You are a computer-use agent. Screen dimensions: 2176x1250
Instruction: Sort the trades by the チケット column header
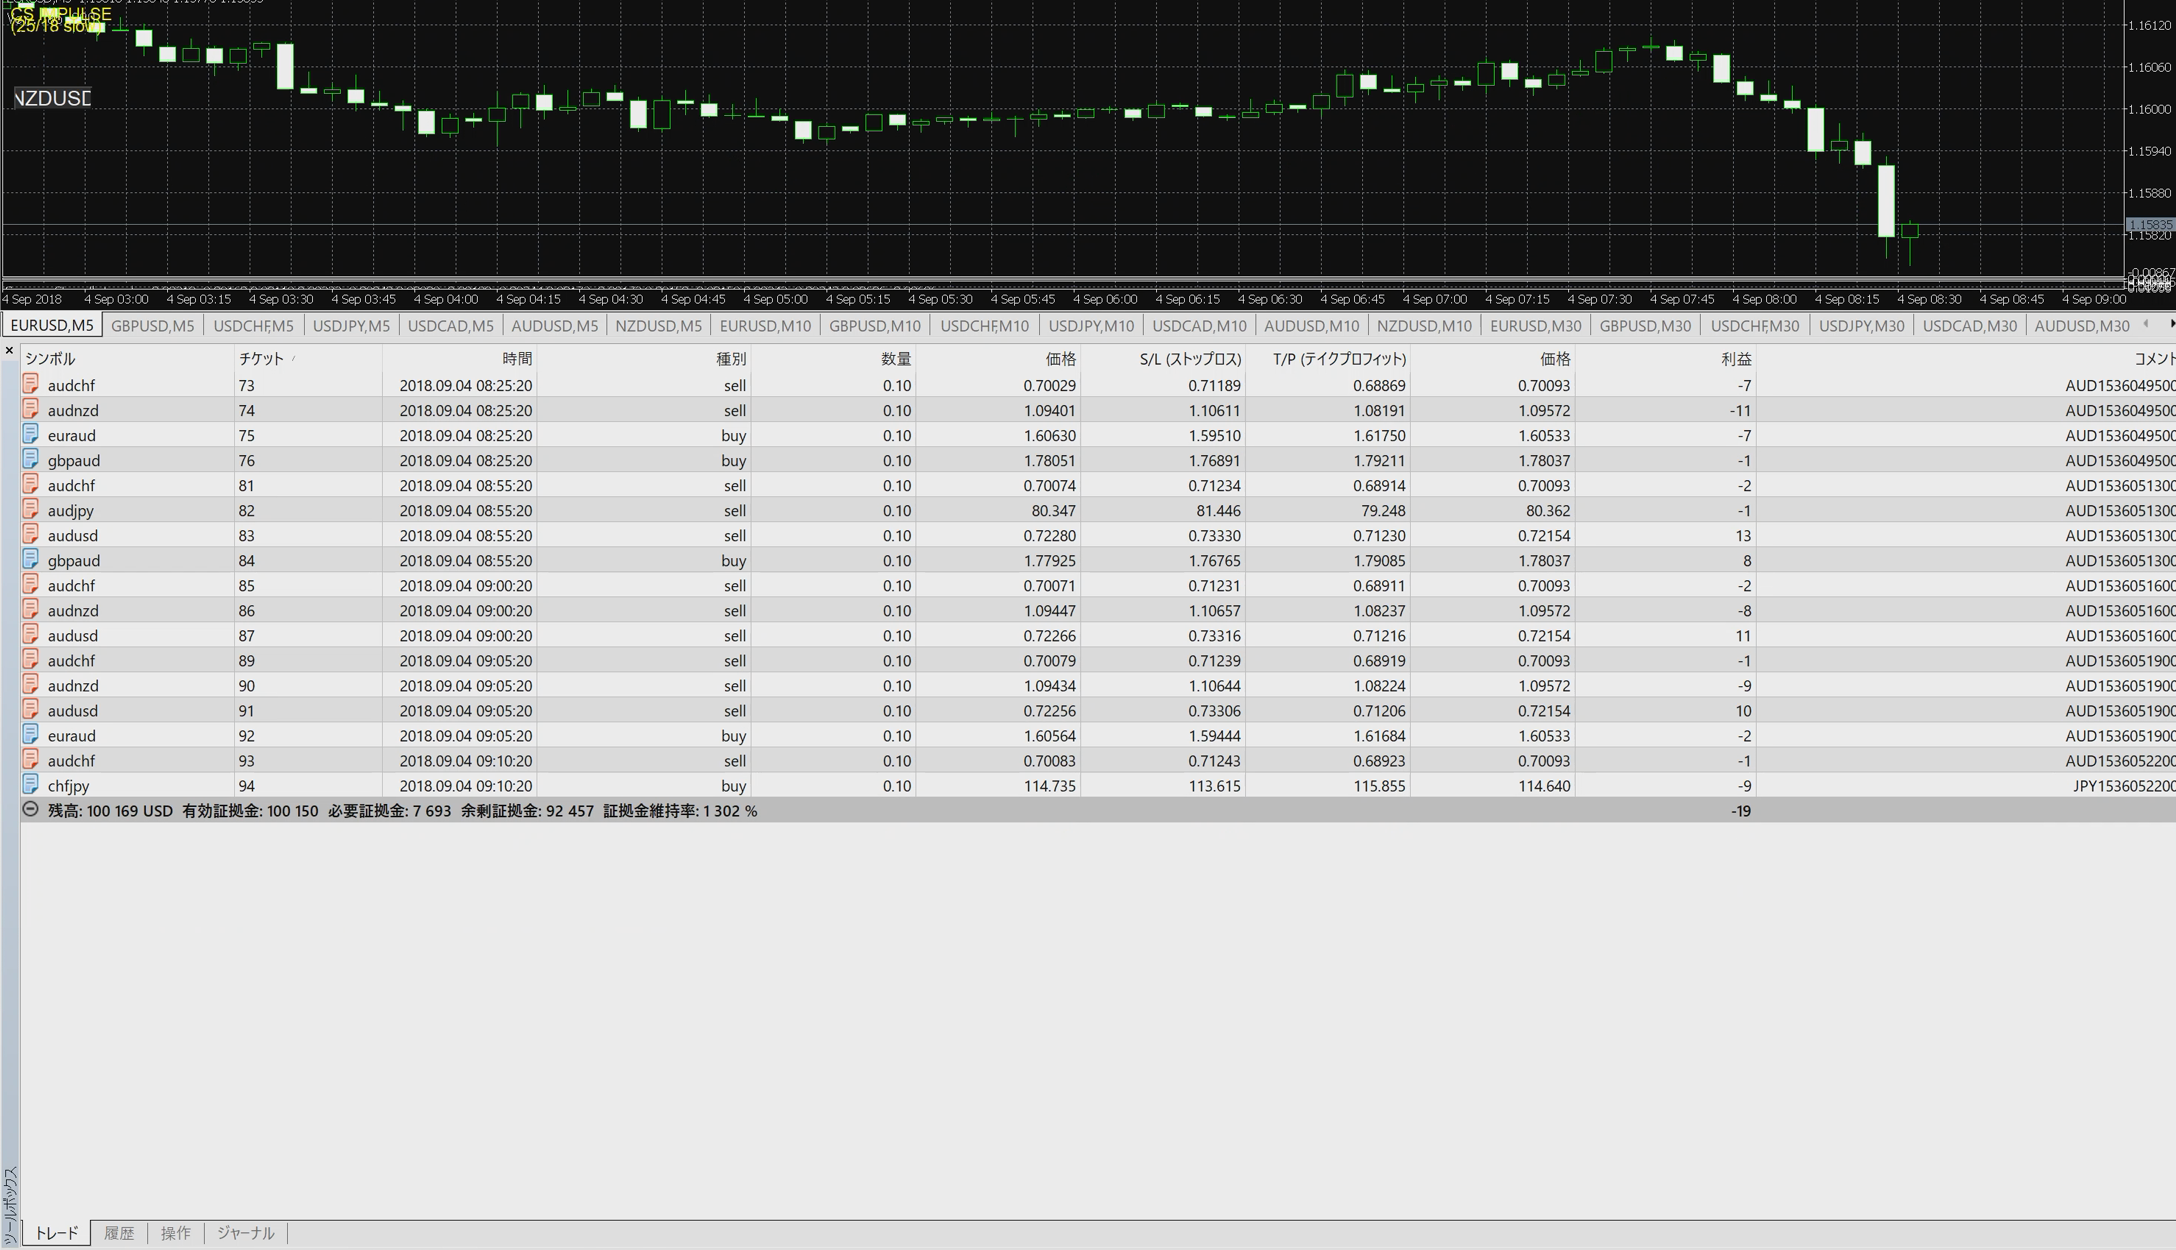click(x=262, y=358)
